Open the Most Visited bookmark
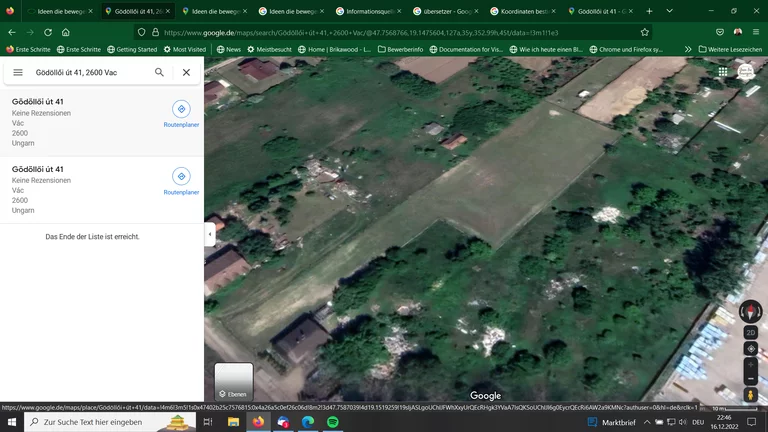Viewport: 768px width, 432px height. 185,49
